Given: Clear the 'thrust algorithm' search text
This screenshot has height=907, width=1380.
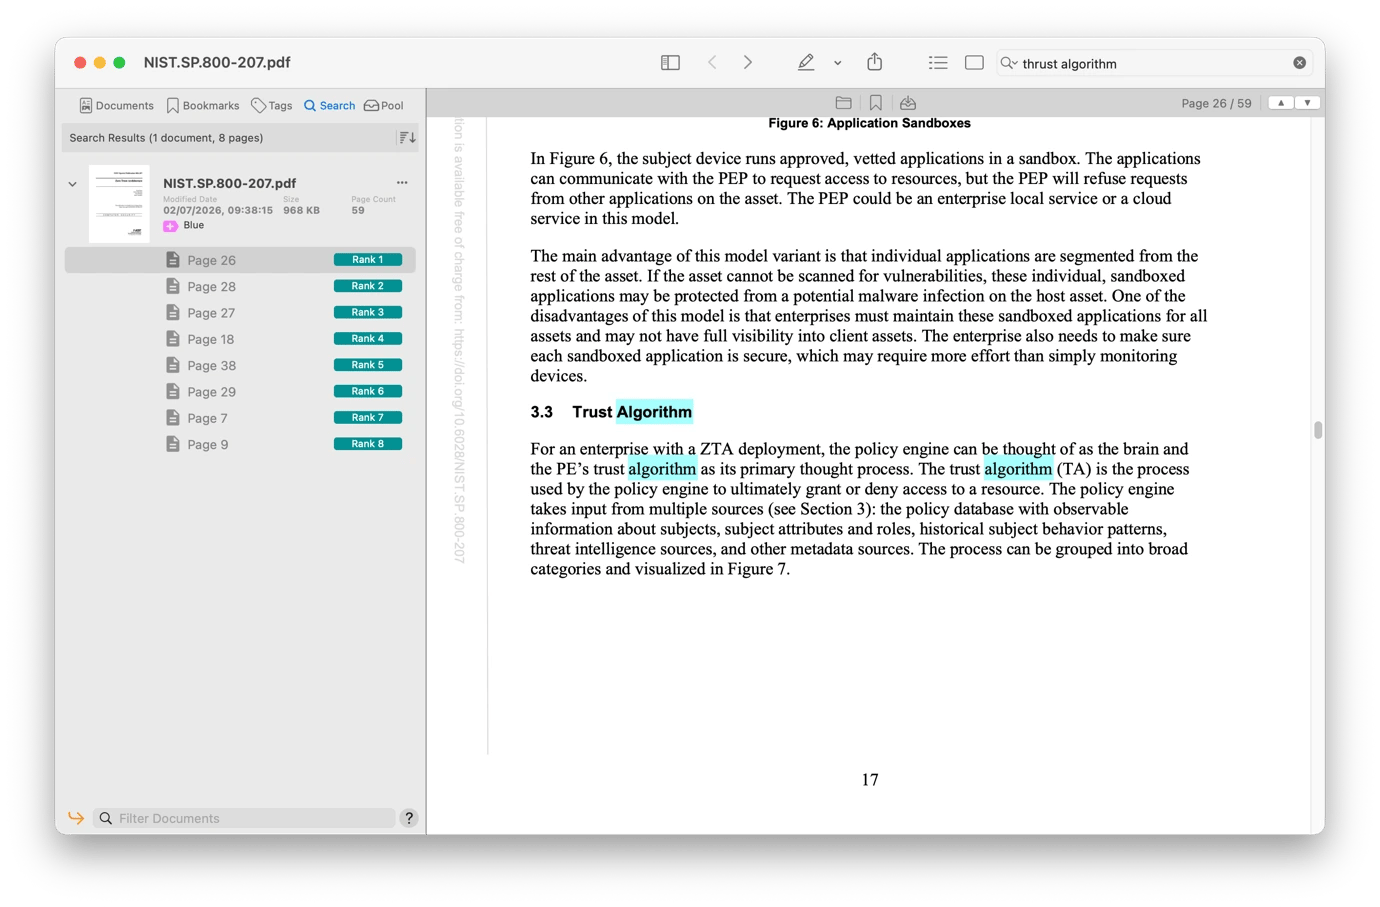Looking at the screenshot, I should (x=1300, y=63).
